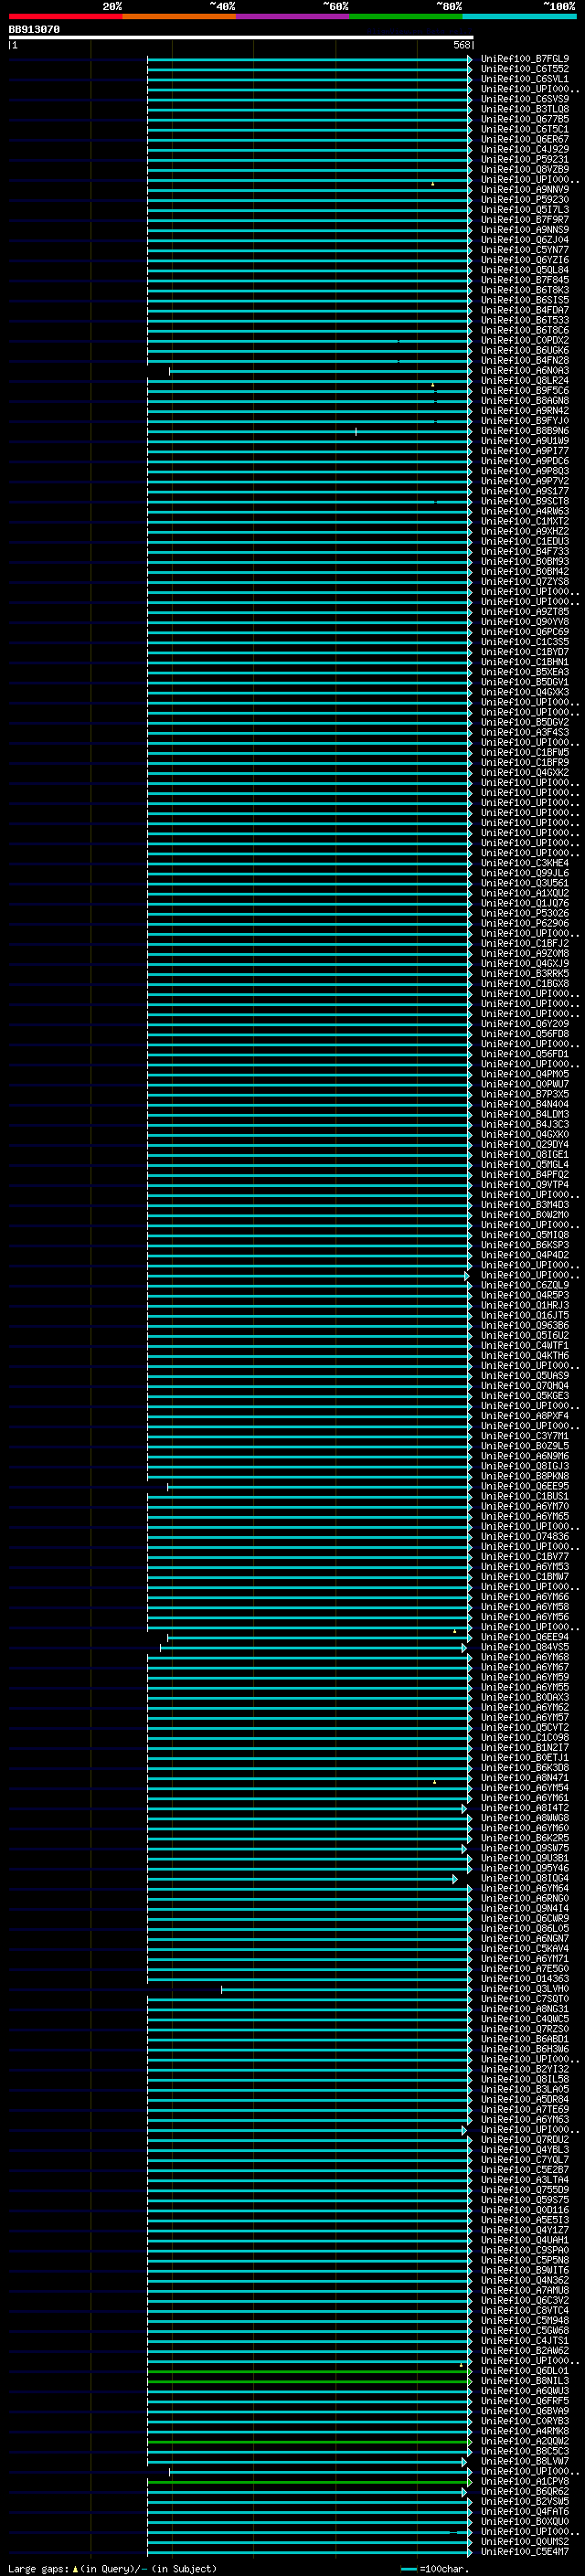Click the red 20% identity legend bar
Viewport: 585px width, 2576px height.
click(65, 16)
